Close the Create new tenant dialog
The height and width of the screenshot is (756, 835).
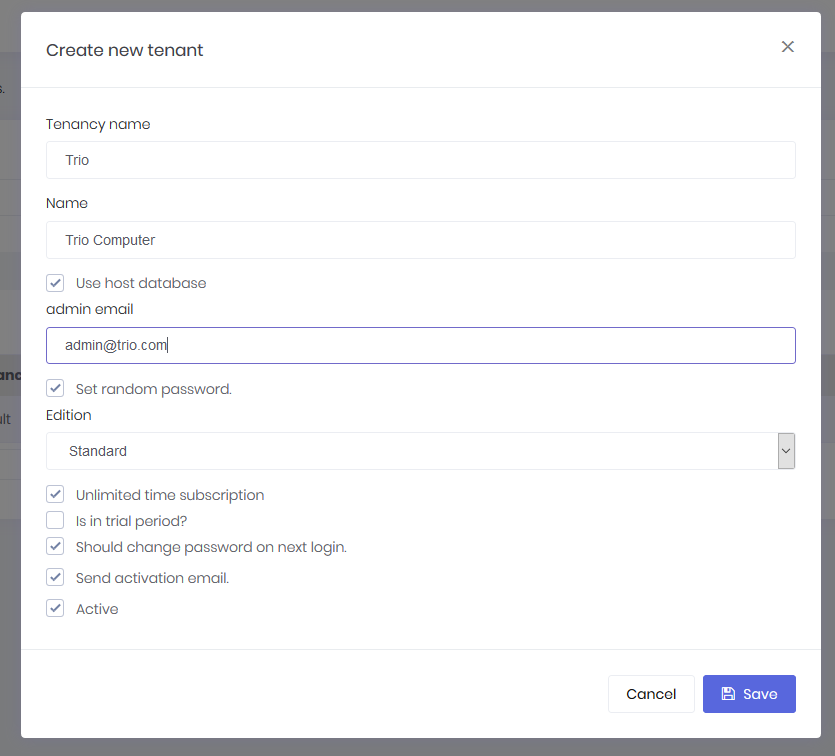787,47
